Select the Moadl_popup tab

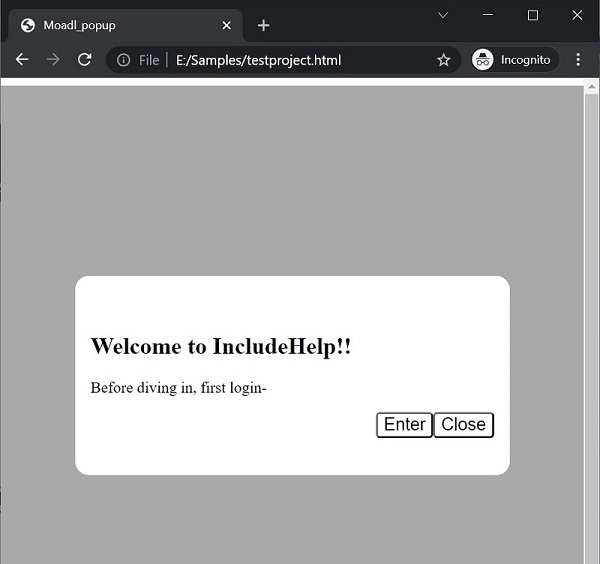coord(126,25)
